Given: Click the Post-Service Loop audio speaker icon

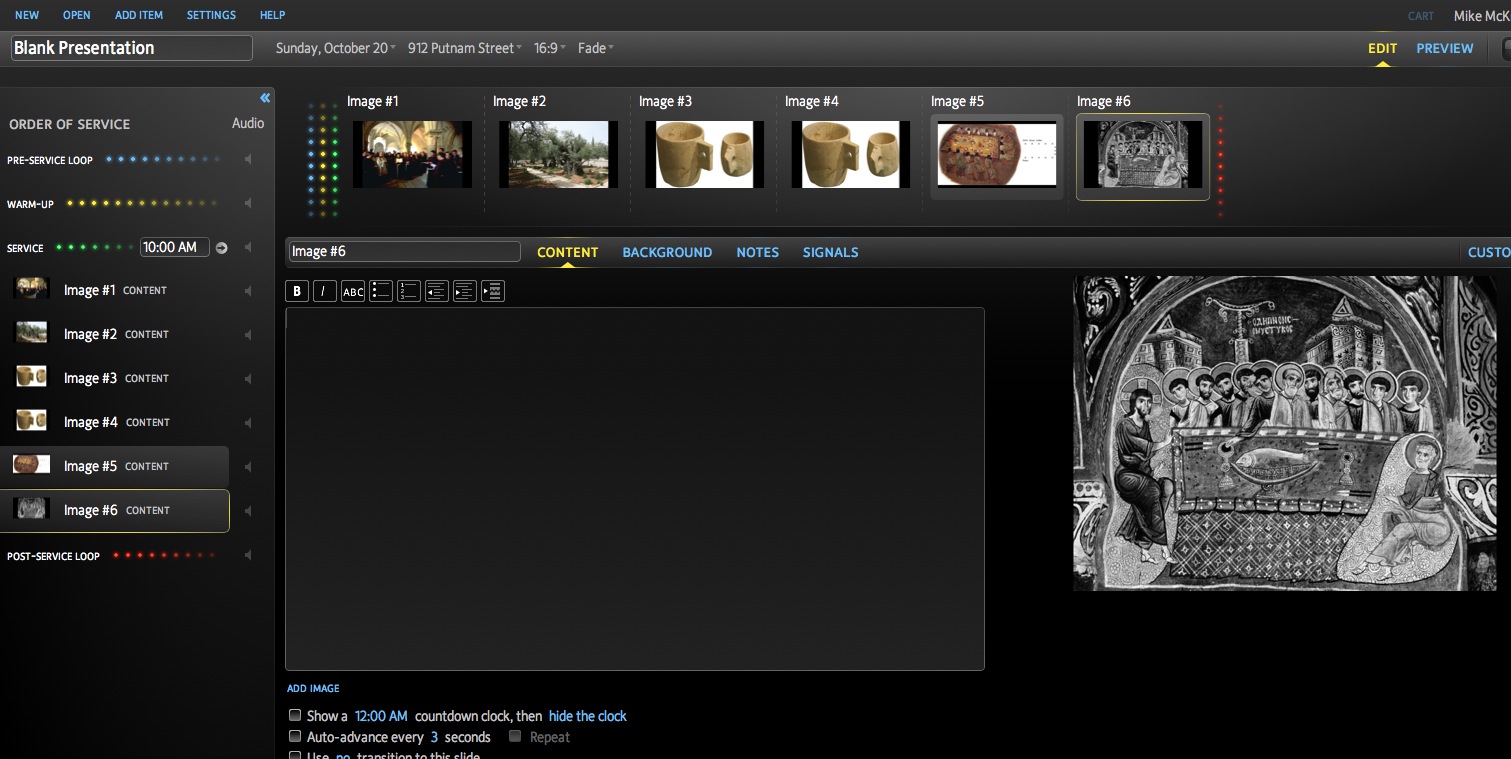Looking at the screenshot, I should click(248, 556).
